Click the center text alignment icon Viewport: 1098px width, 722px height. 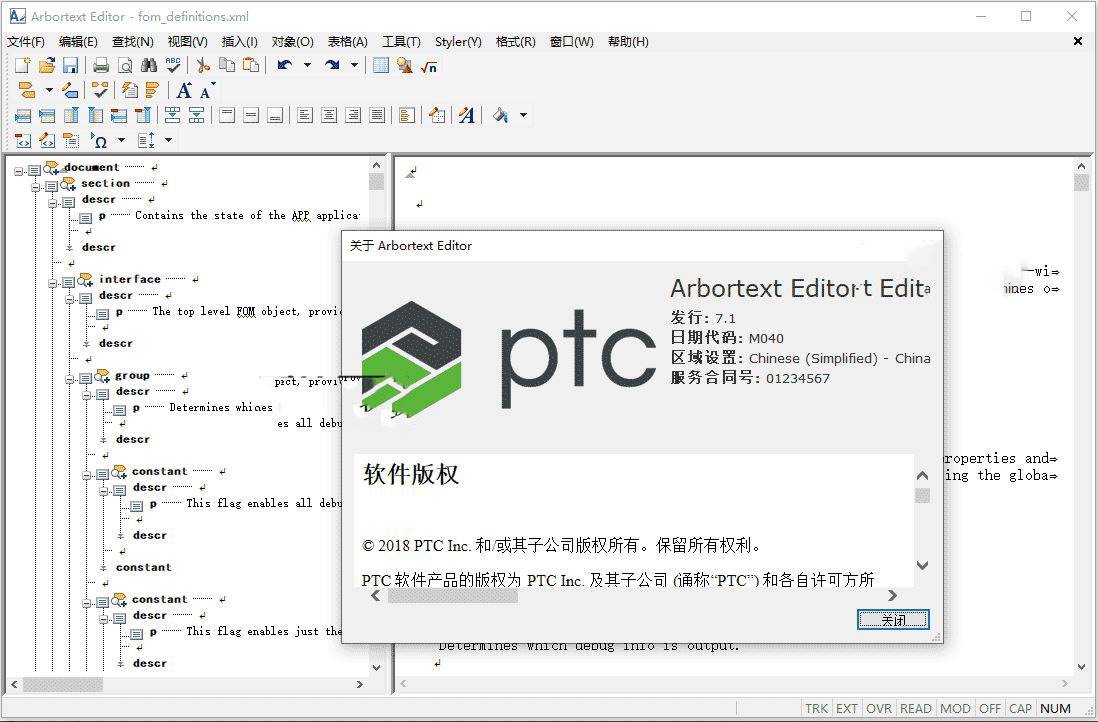(x=329, y=115)
